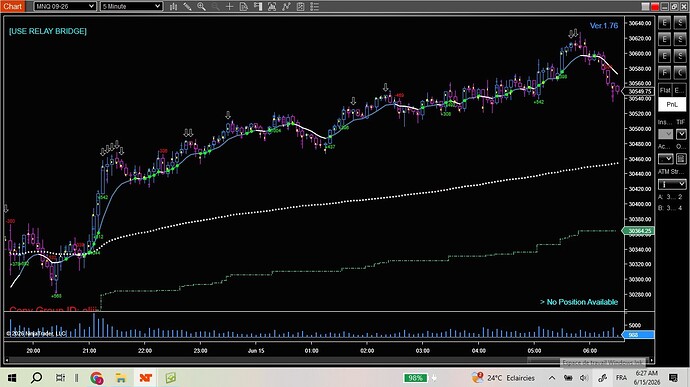This screenshot has height=387, width=690.
Task: Click the E... button beside Flat
Action: click(679, 90)
